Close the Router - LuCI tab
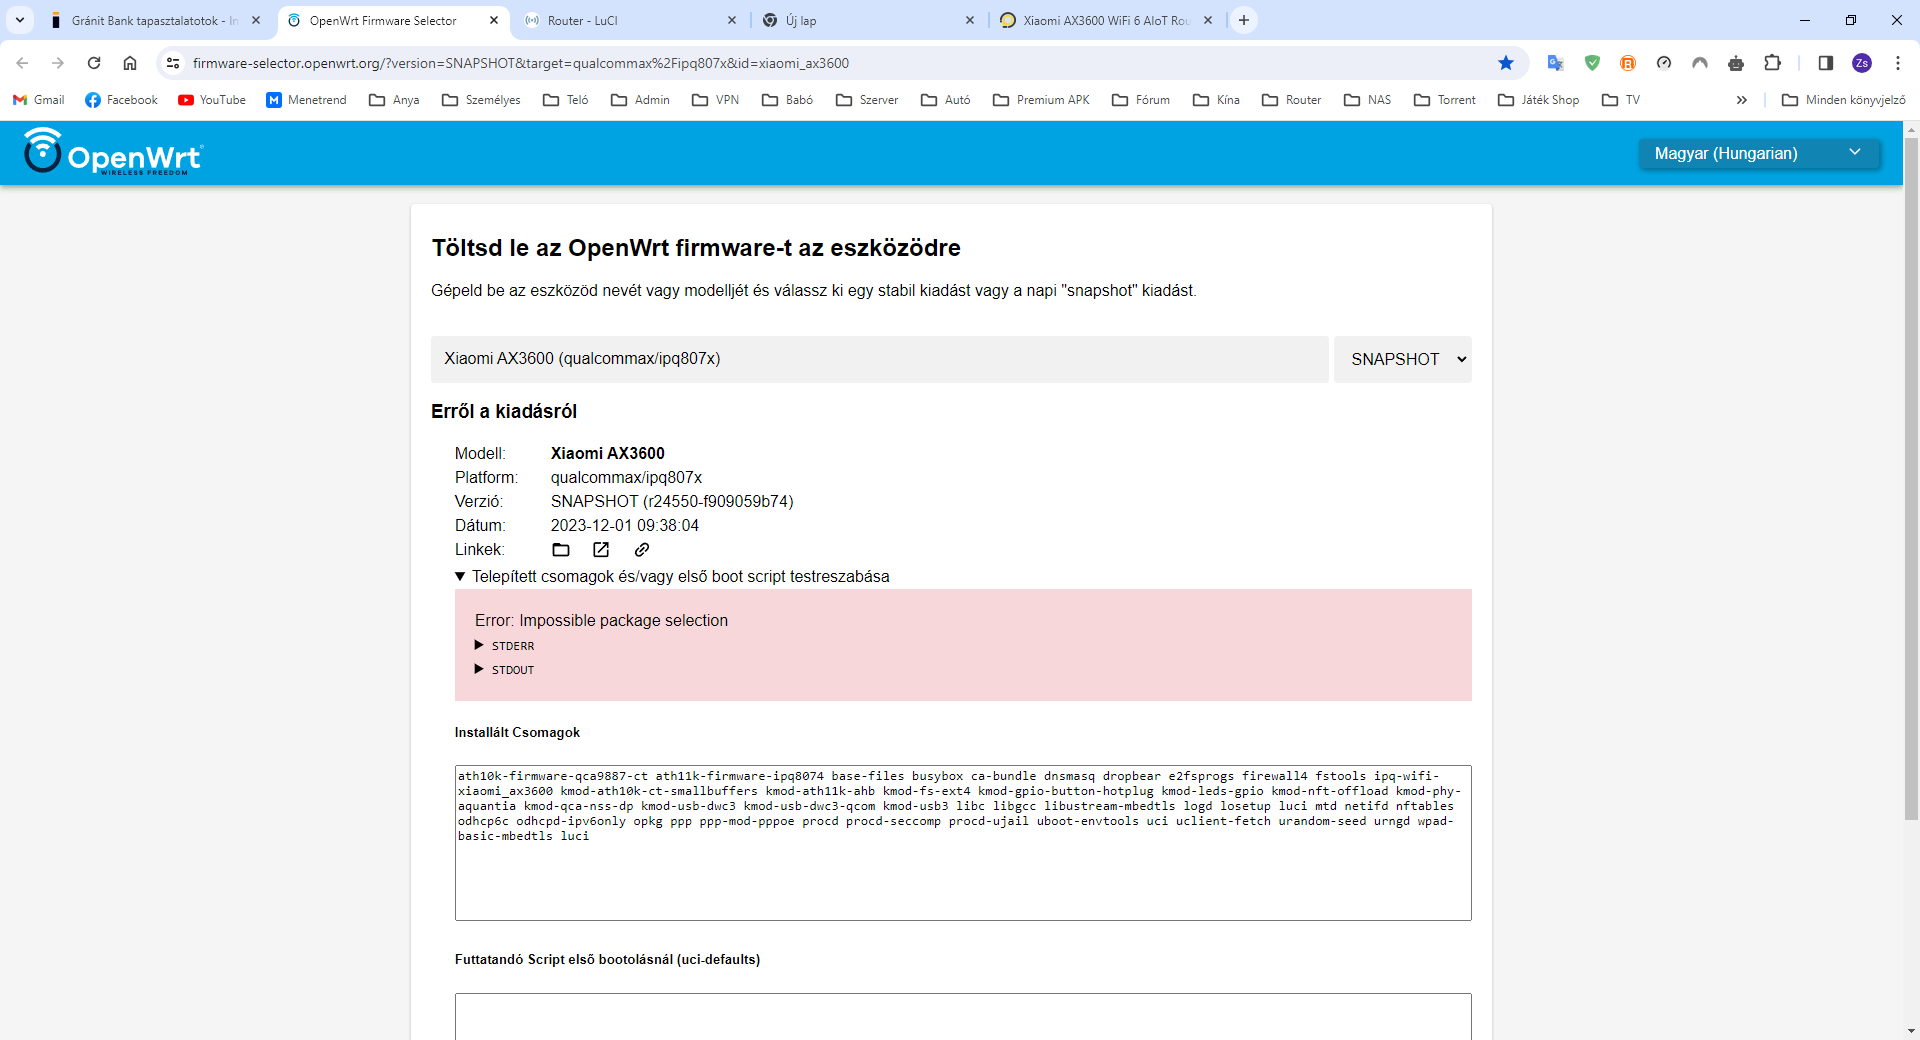This screenshot has width=1920, height=1040. (732, 20)
